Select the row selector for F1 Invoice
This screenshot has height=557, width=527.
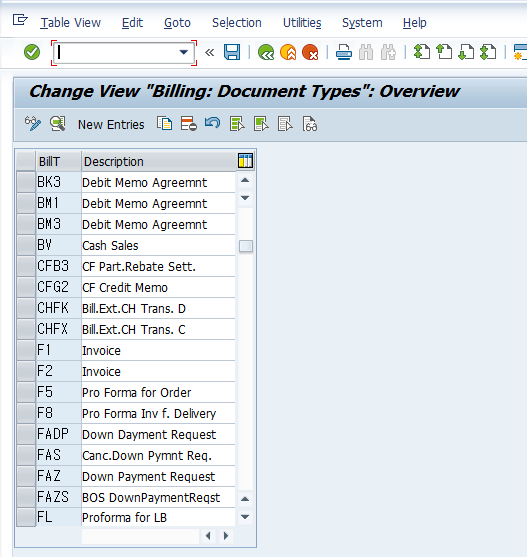[x=26, y=350]
